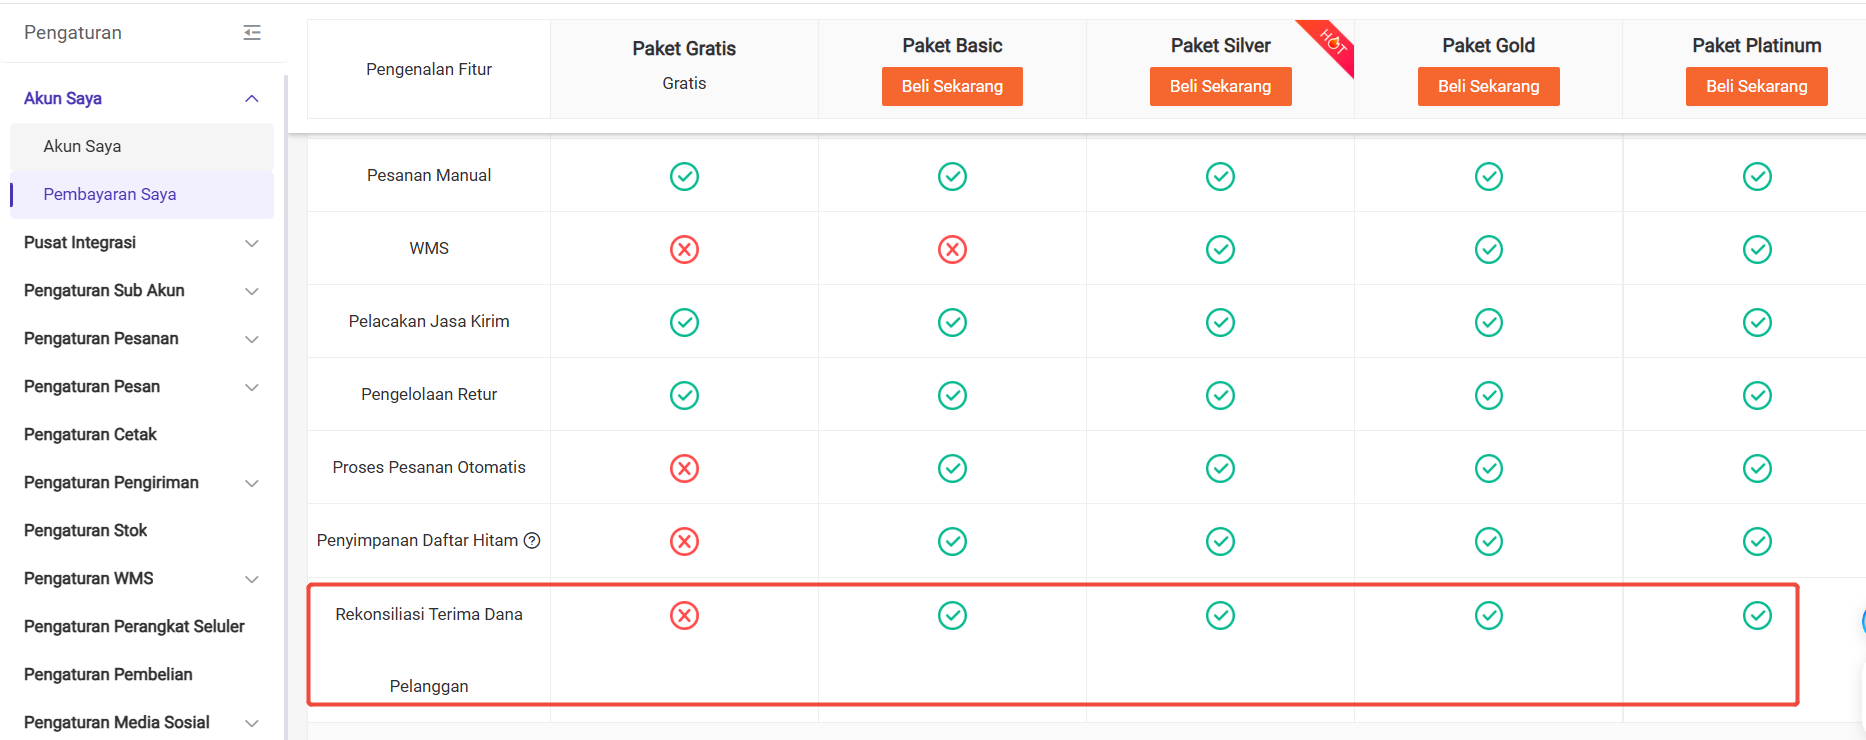Click help icon beside Penyimpanan Daftar Hitam

click(532, 541)
